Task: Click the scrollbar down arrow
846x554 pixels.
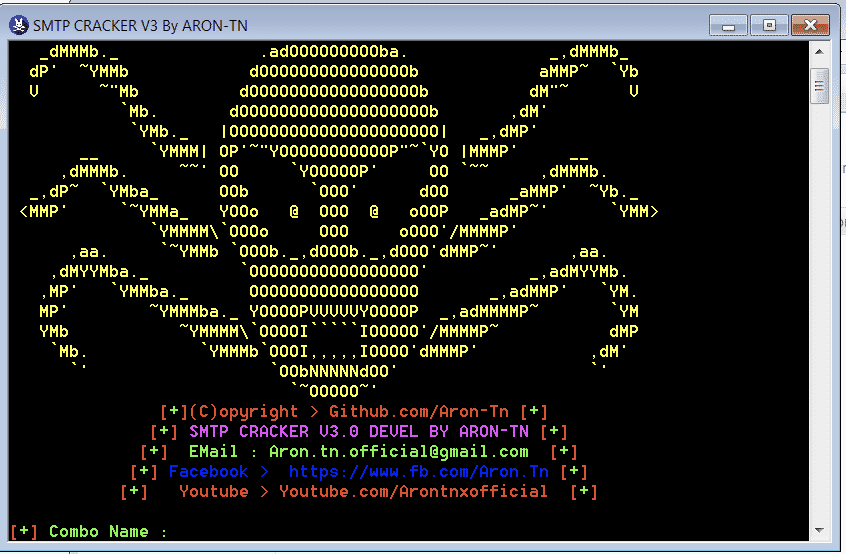Action: (x=819, y=530)
